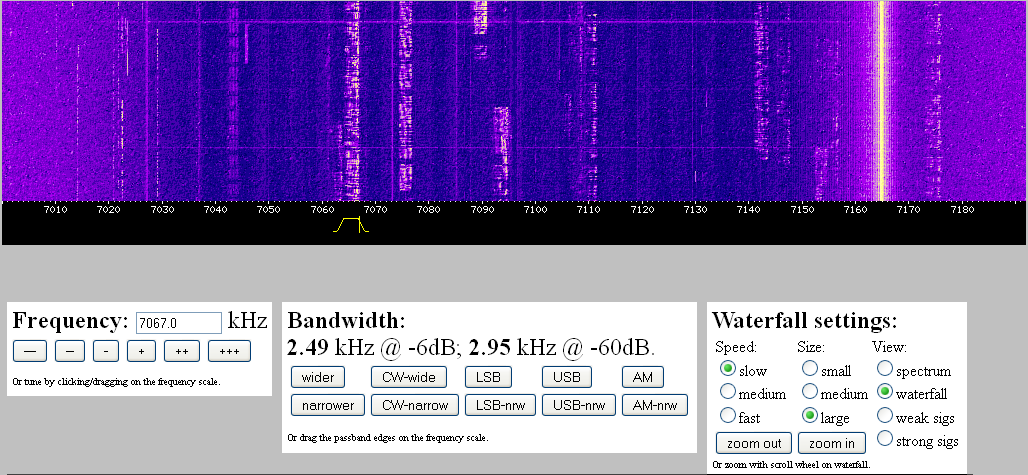Viewport: 1028px width, 475px height.
Task: Tune to 7040 on the frequency scale
Action: (215, 210)
